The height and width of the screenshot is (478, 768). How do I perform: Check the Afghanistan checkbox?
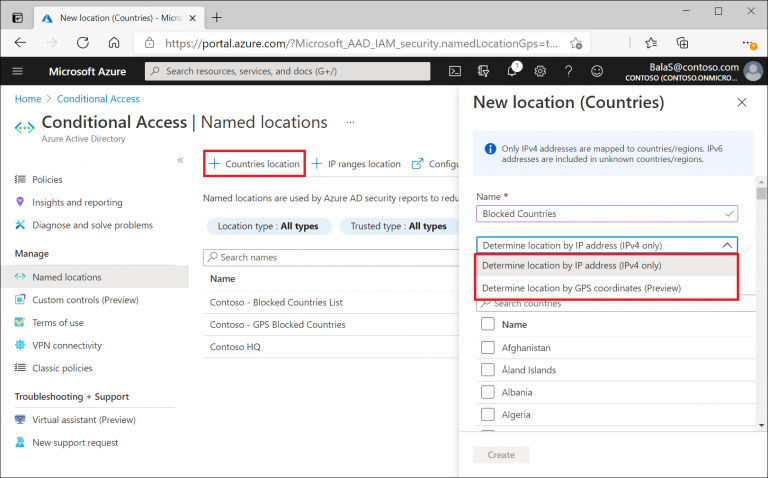(488, 347)
